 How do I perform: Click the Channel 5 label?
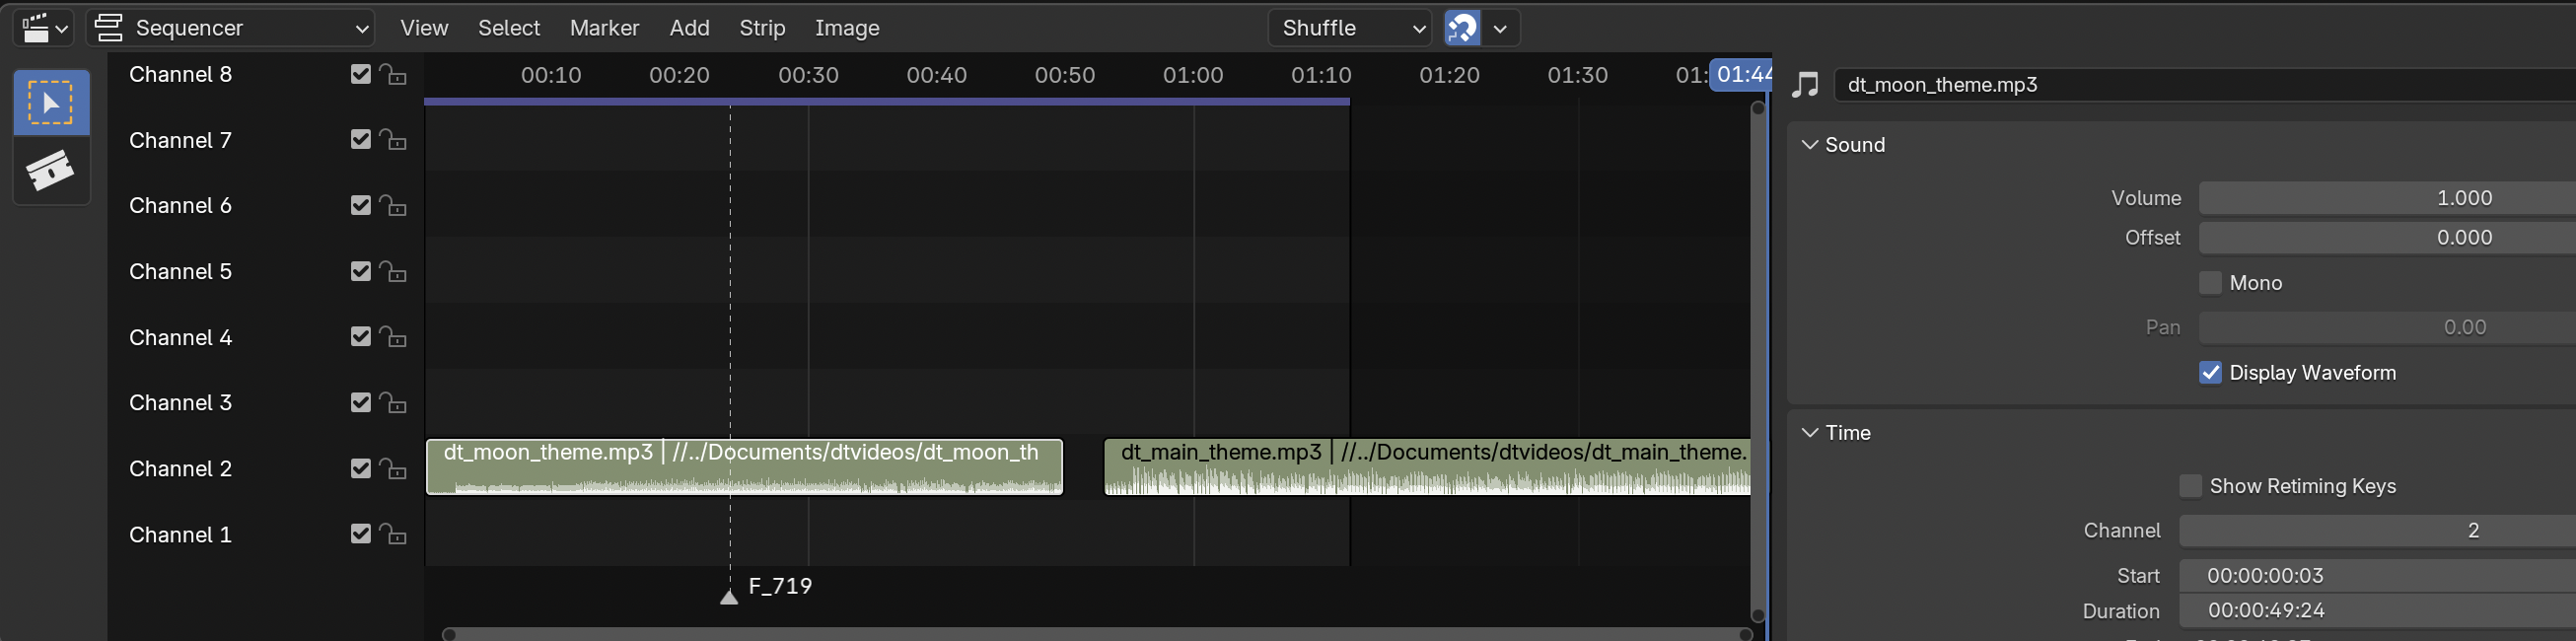click(180, 272)
